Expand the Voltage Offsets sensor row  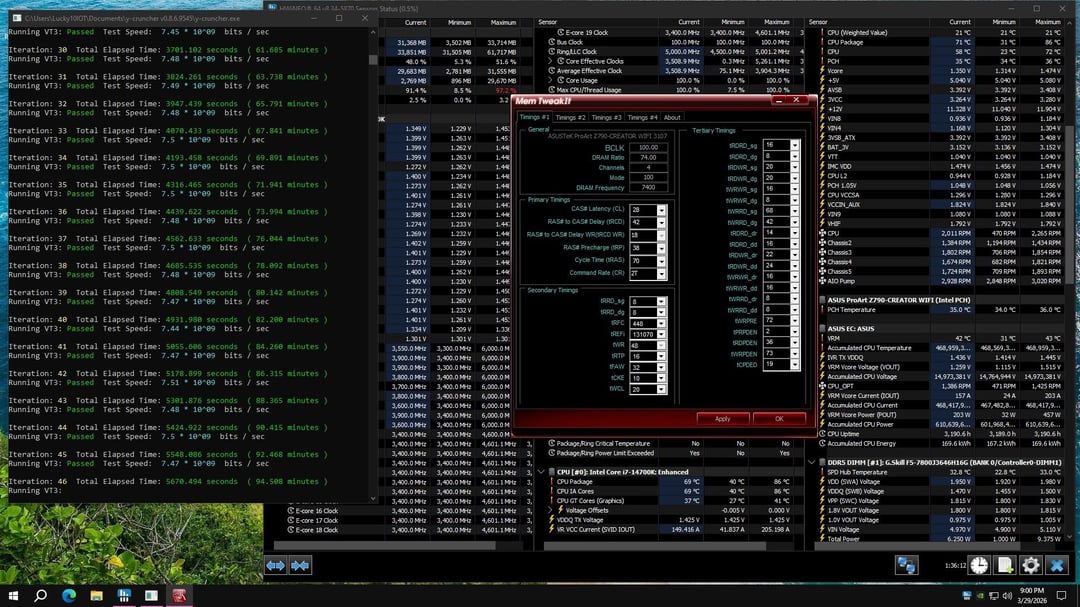[x=549, y=510]
